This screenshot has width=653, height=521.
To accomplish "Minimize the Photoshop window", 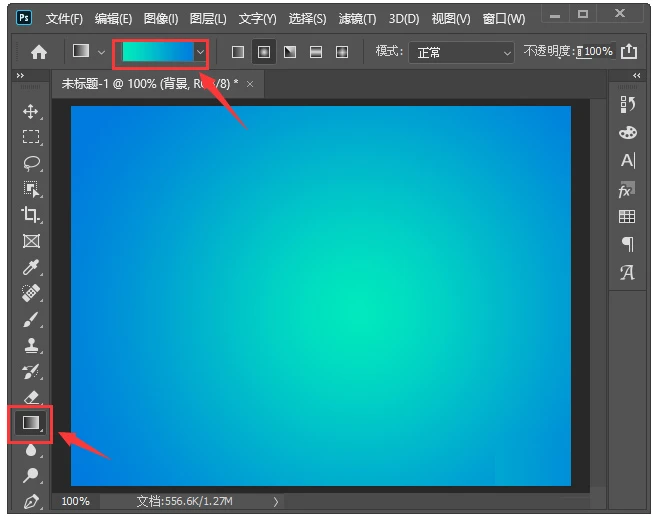I will [555, 15].
